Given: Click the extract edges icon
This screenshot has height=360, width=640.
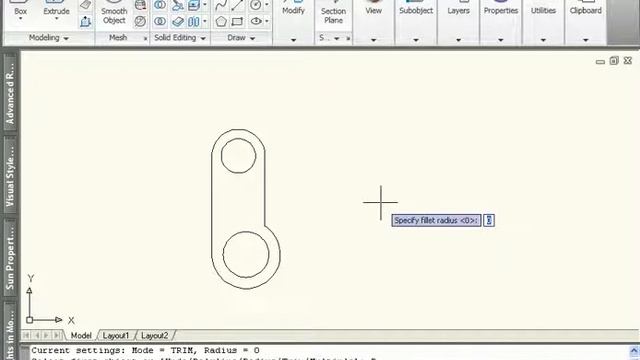Looking at the screenshot, I should (x=194, y=5).
